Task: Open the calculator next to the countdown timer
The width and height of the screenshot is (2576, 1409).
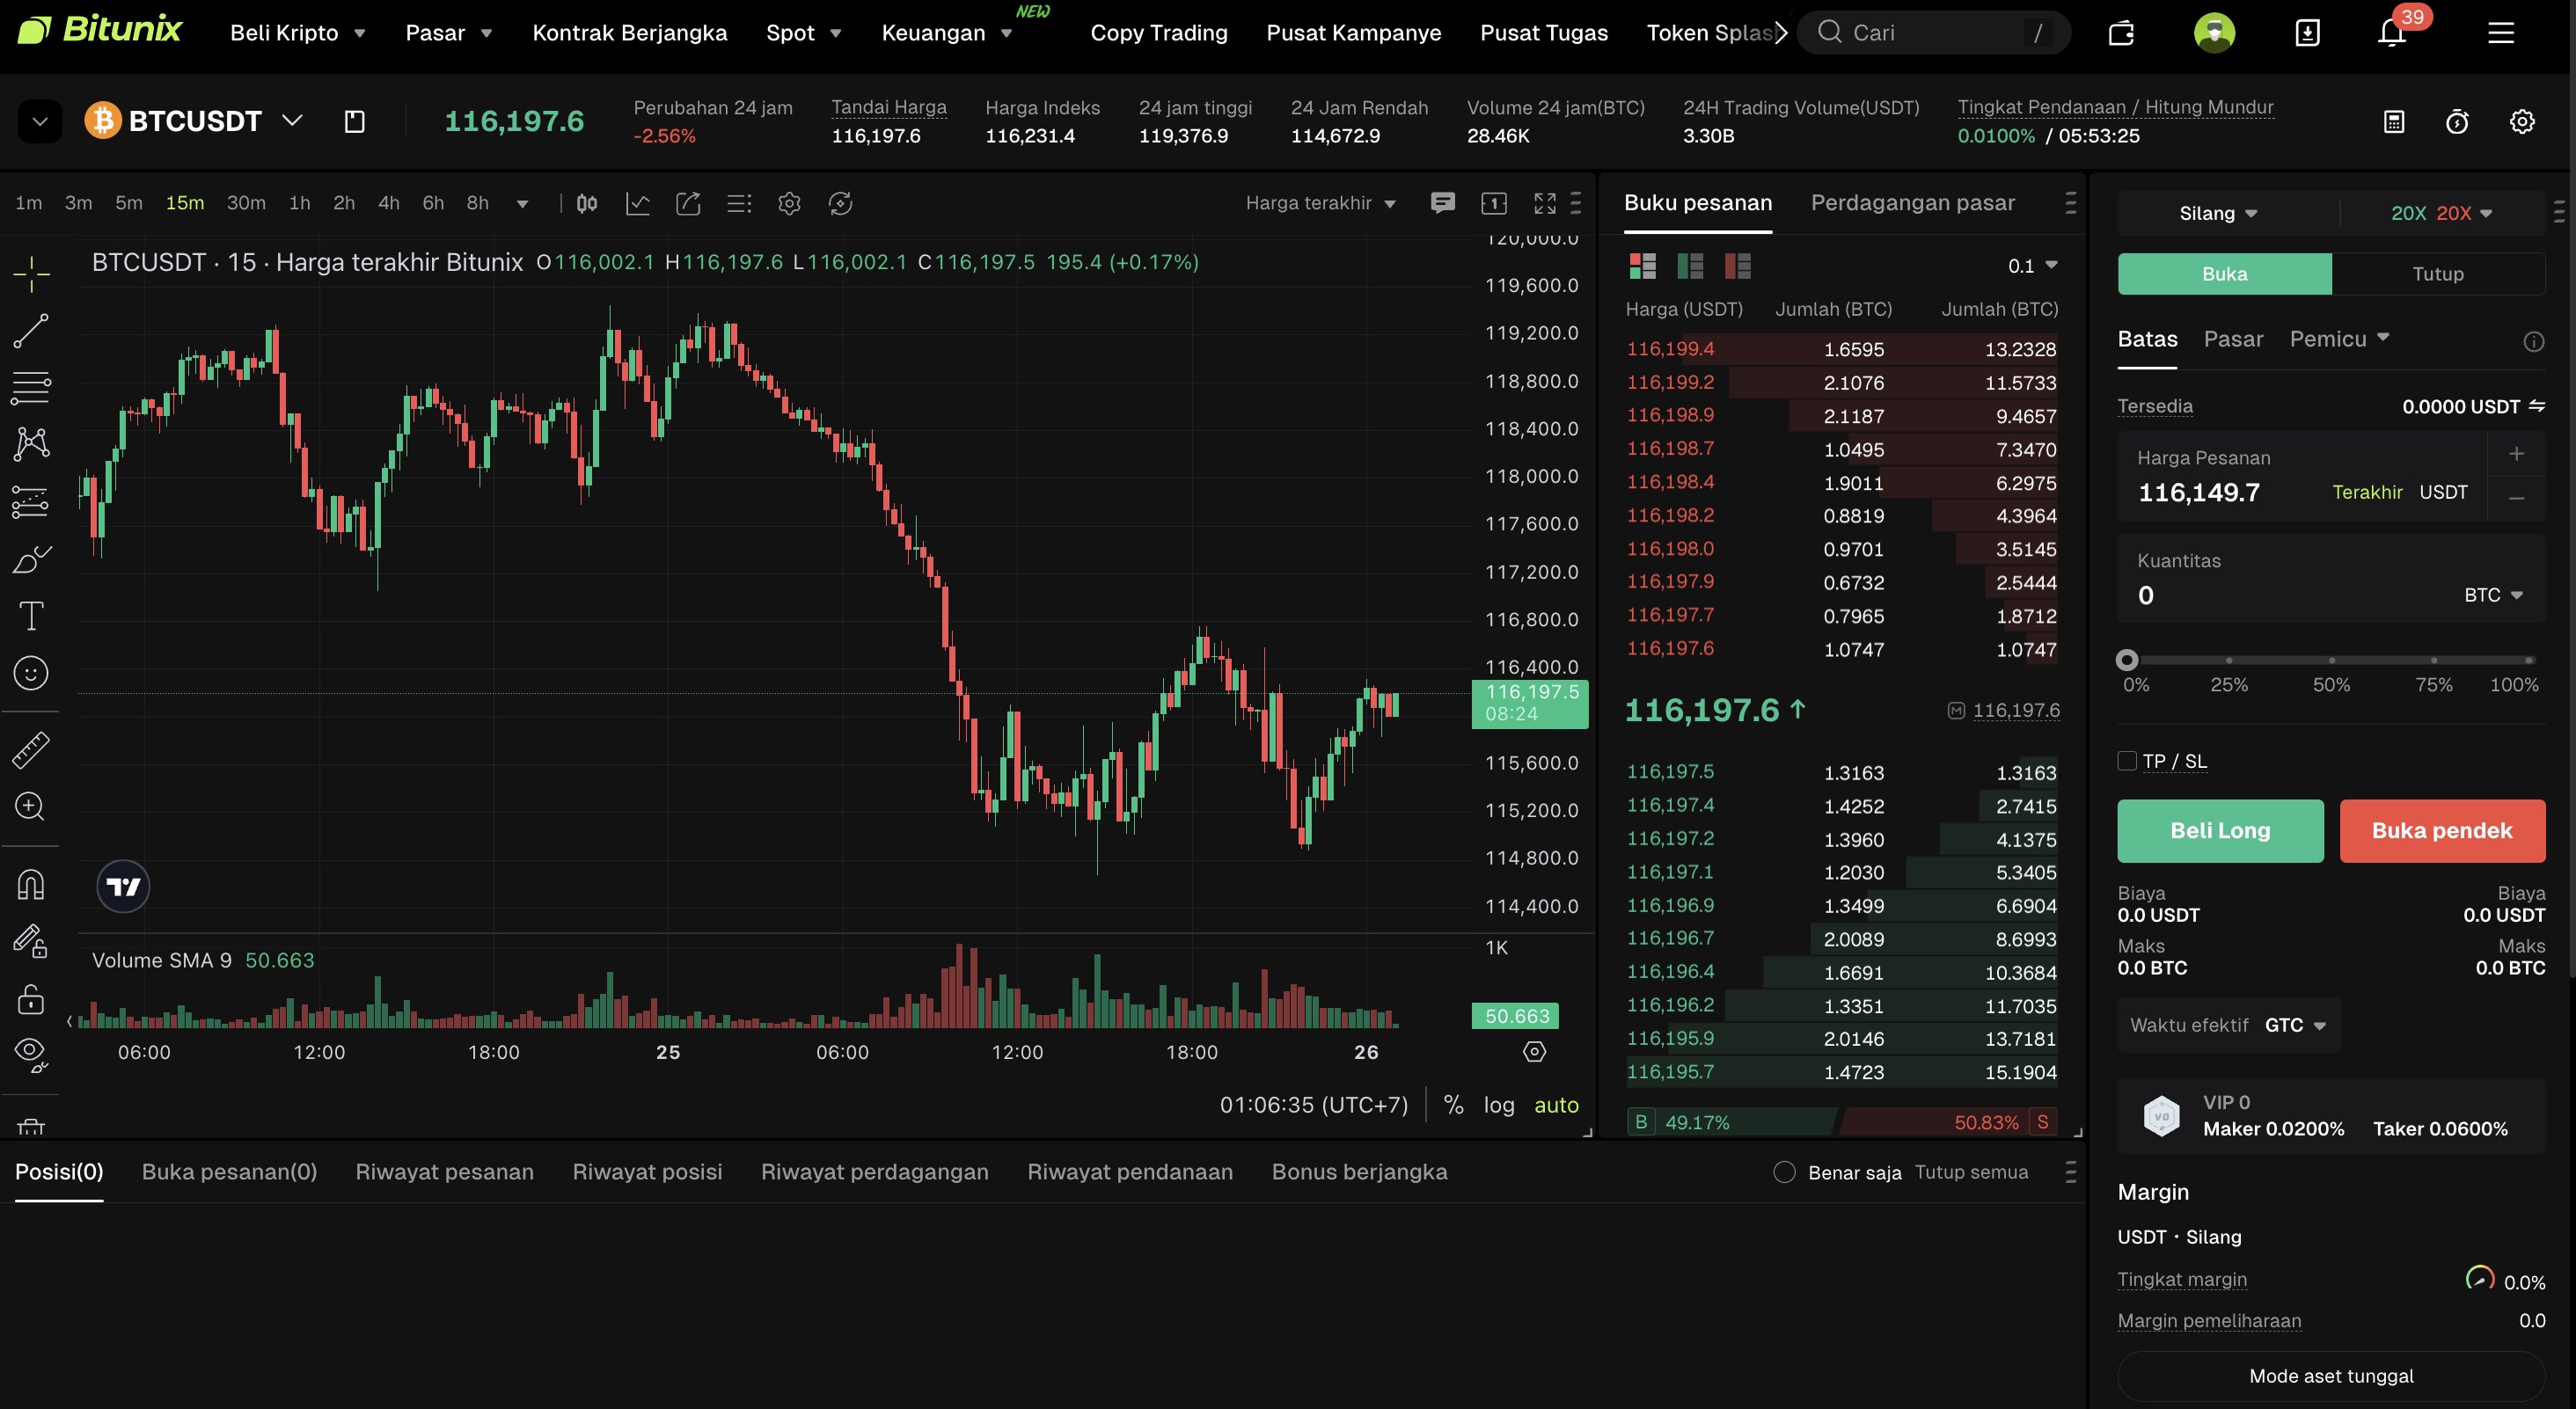Action: click(x=2394, y=121)
